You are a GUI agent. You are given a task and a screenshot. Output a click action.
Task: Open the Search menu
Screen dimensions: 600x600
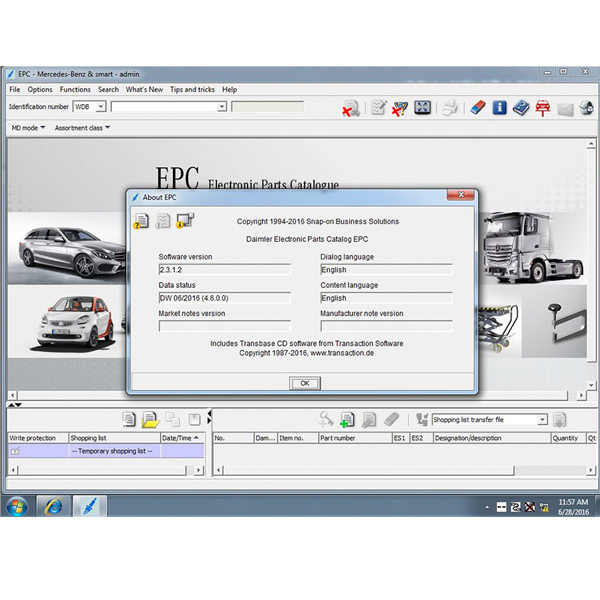108,90
